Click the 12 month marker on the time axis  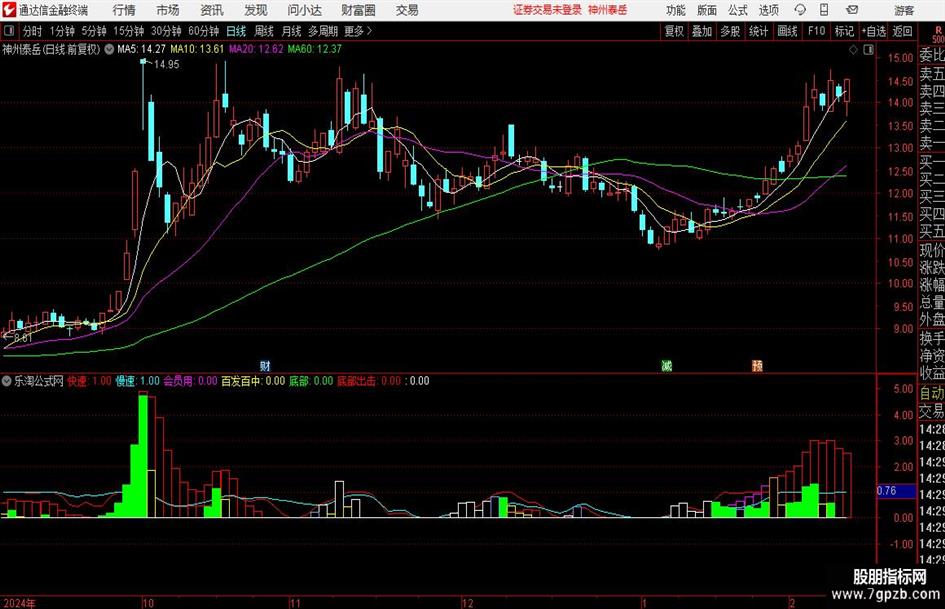468,603
